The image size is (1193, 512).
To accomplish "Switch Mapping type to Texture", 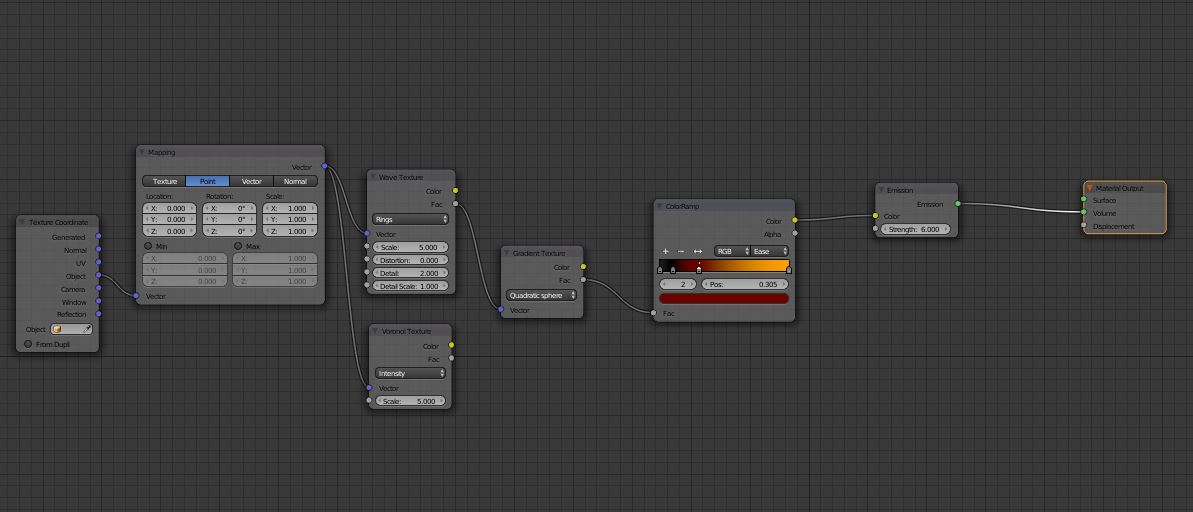I will pos(164,181).
